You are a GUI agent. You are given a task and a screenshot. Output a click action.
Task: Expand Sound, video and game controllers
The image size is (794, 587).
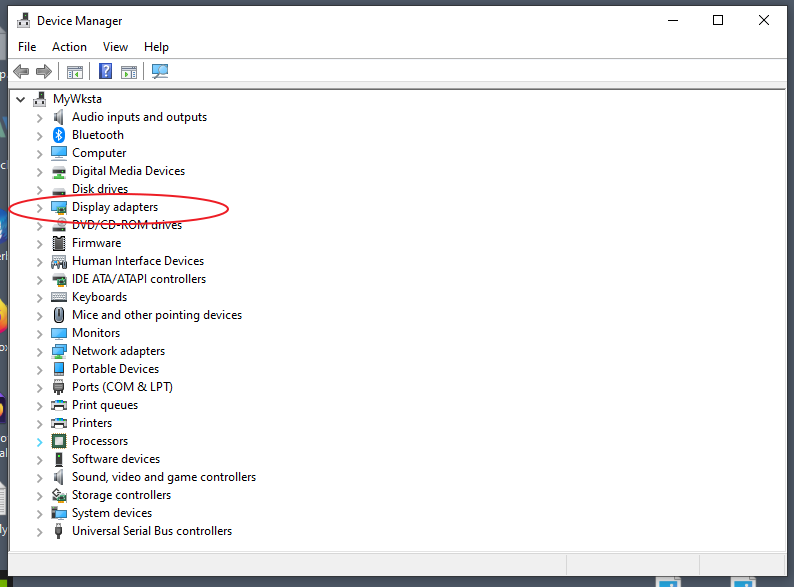39,478
